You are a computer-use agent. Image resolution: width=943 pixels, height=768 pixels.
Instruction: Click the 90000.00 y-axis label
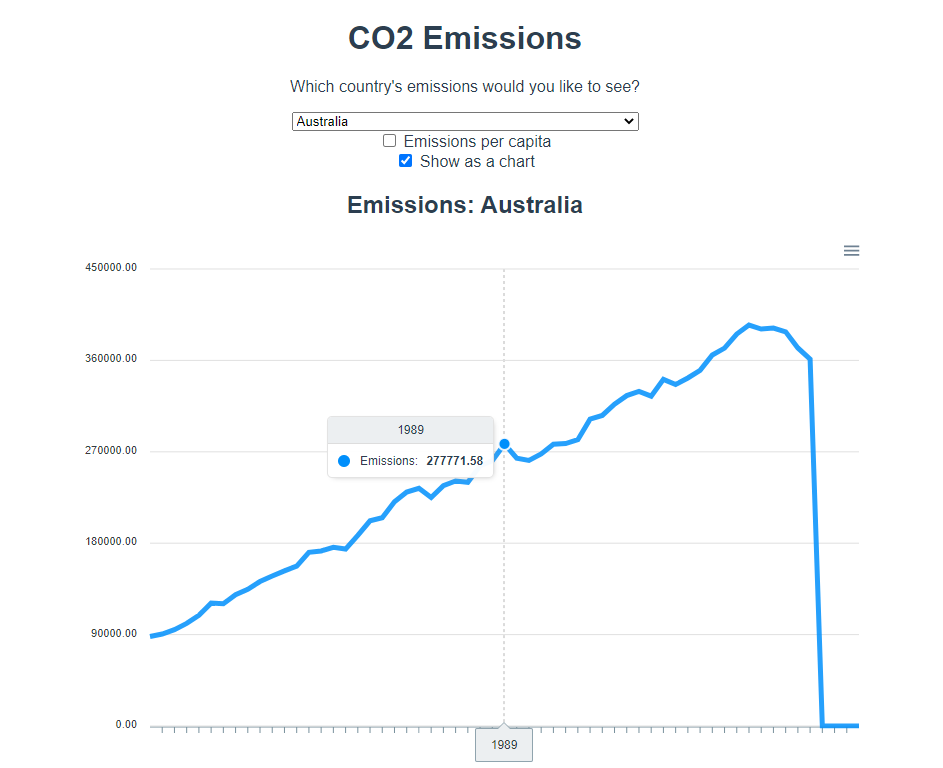pos(114,634)
